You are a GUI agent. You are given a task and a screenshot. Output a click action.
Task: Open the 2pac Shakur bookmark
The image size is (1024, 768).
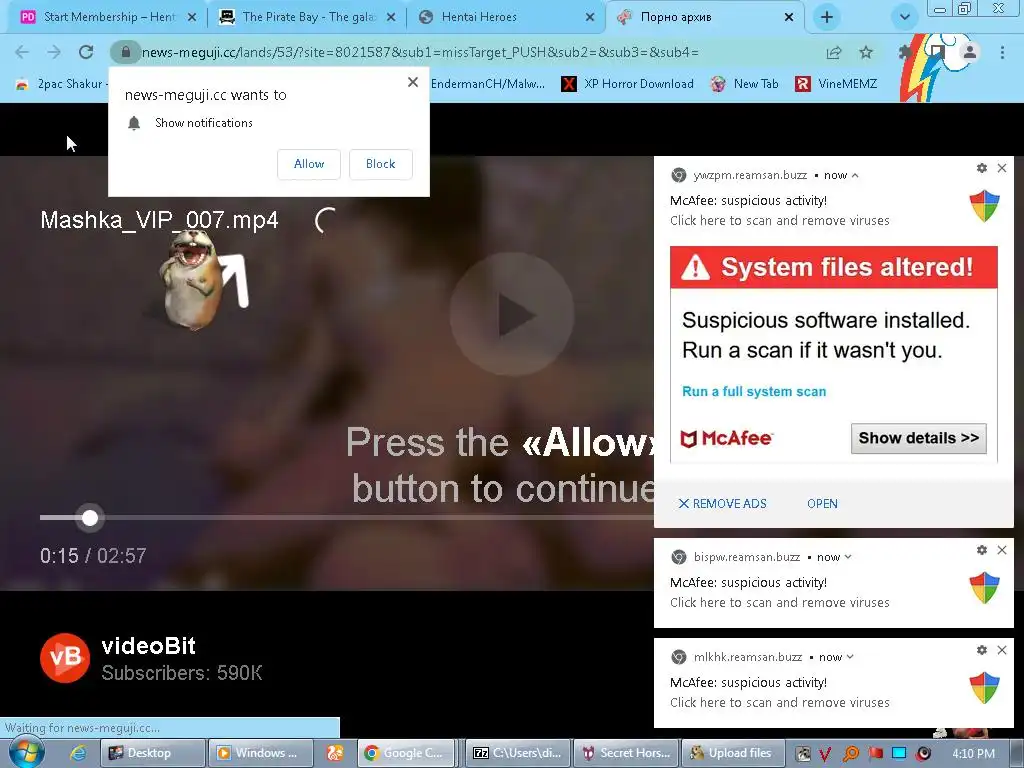tap(61, 84)
